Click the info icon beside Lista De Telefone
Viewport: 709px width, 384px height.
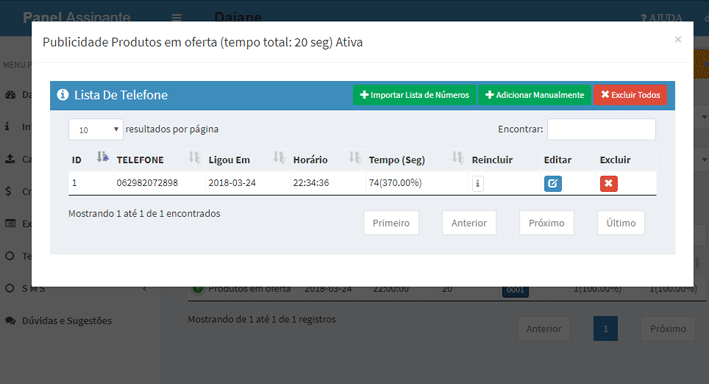click(62, 95)
